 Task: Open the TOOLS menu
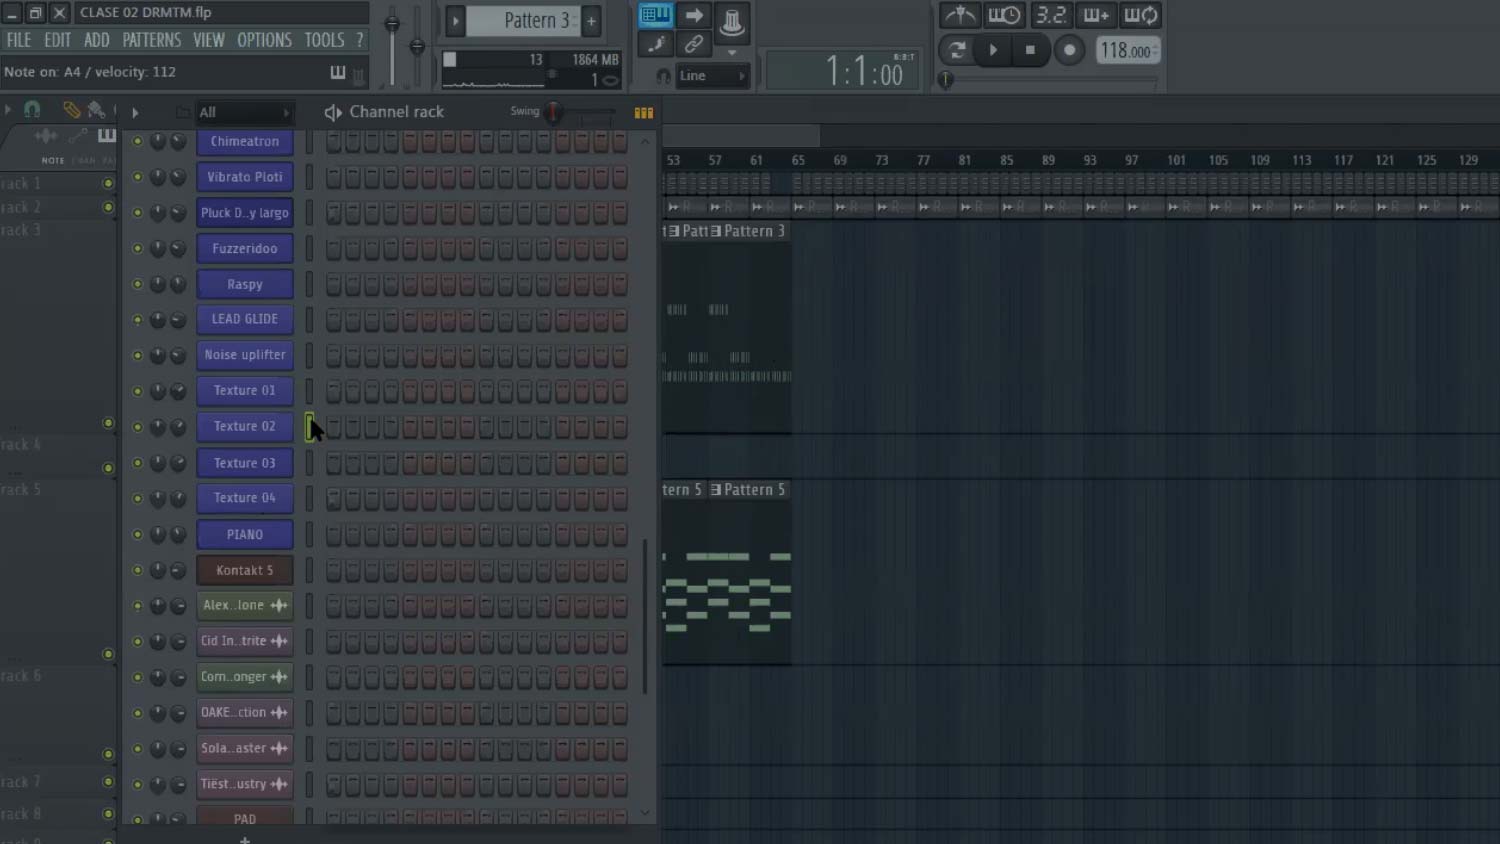[x=324, y=40]
